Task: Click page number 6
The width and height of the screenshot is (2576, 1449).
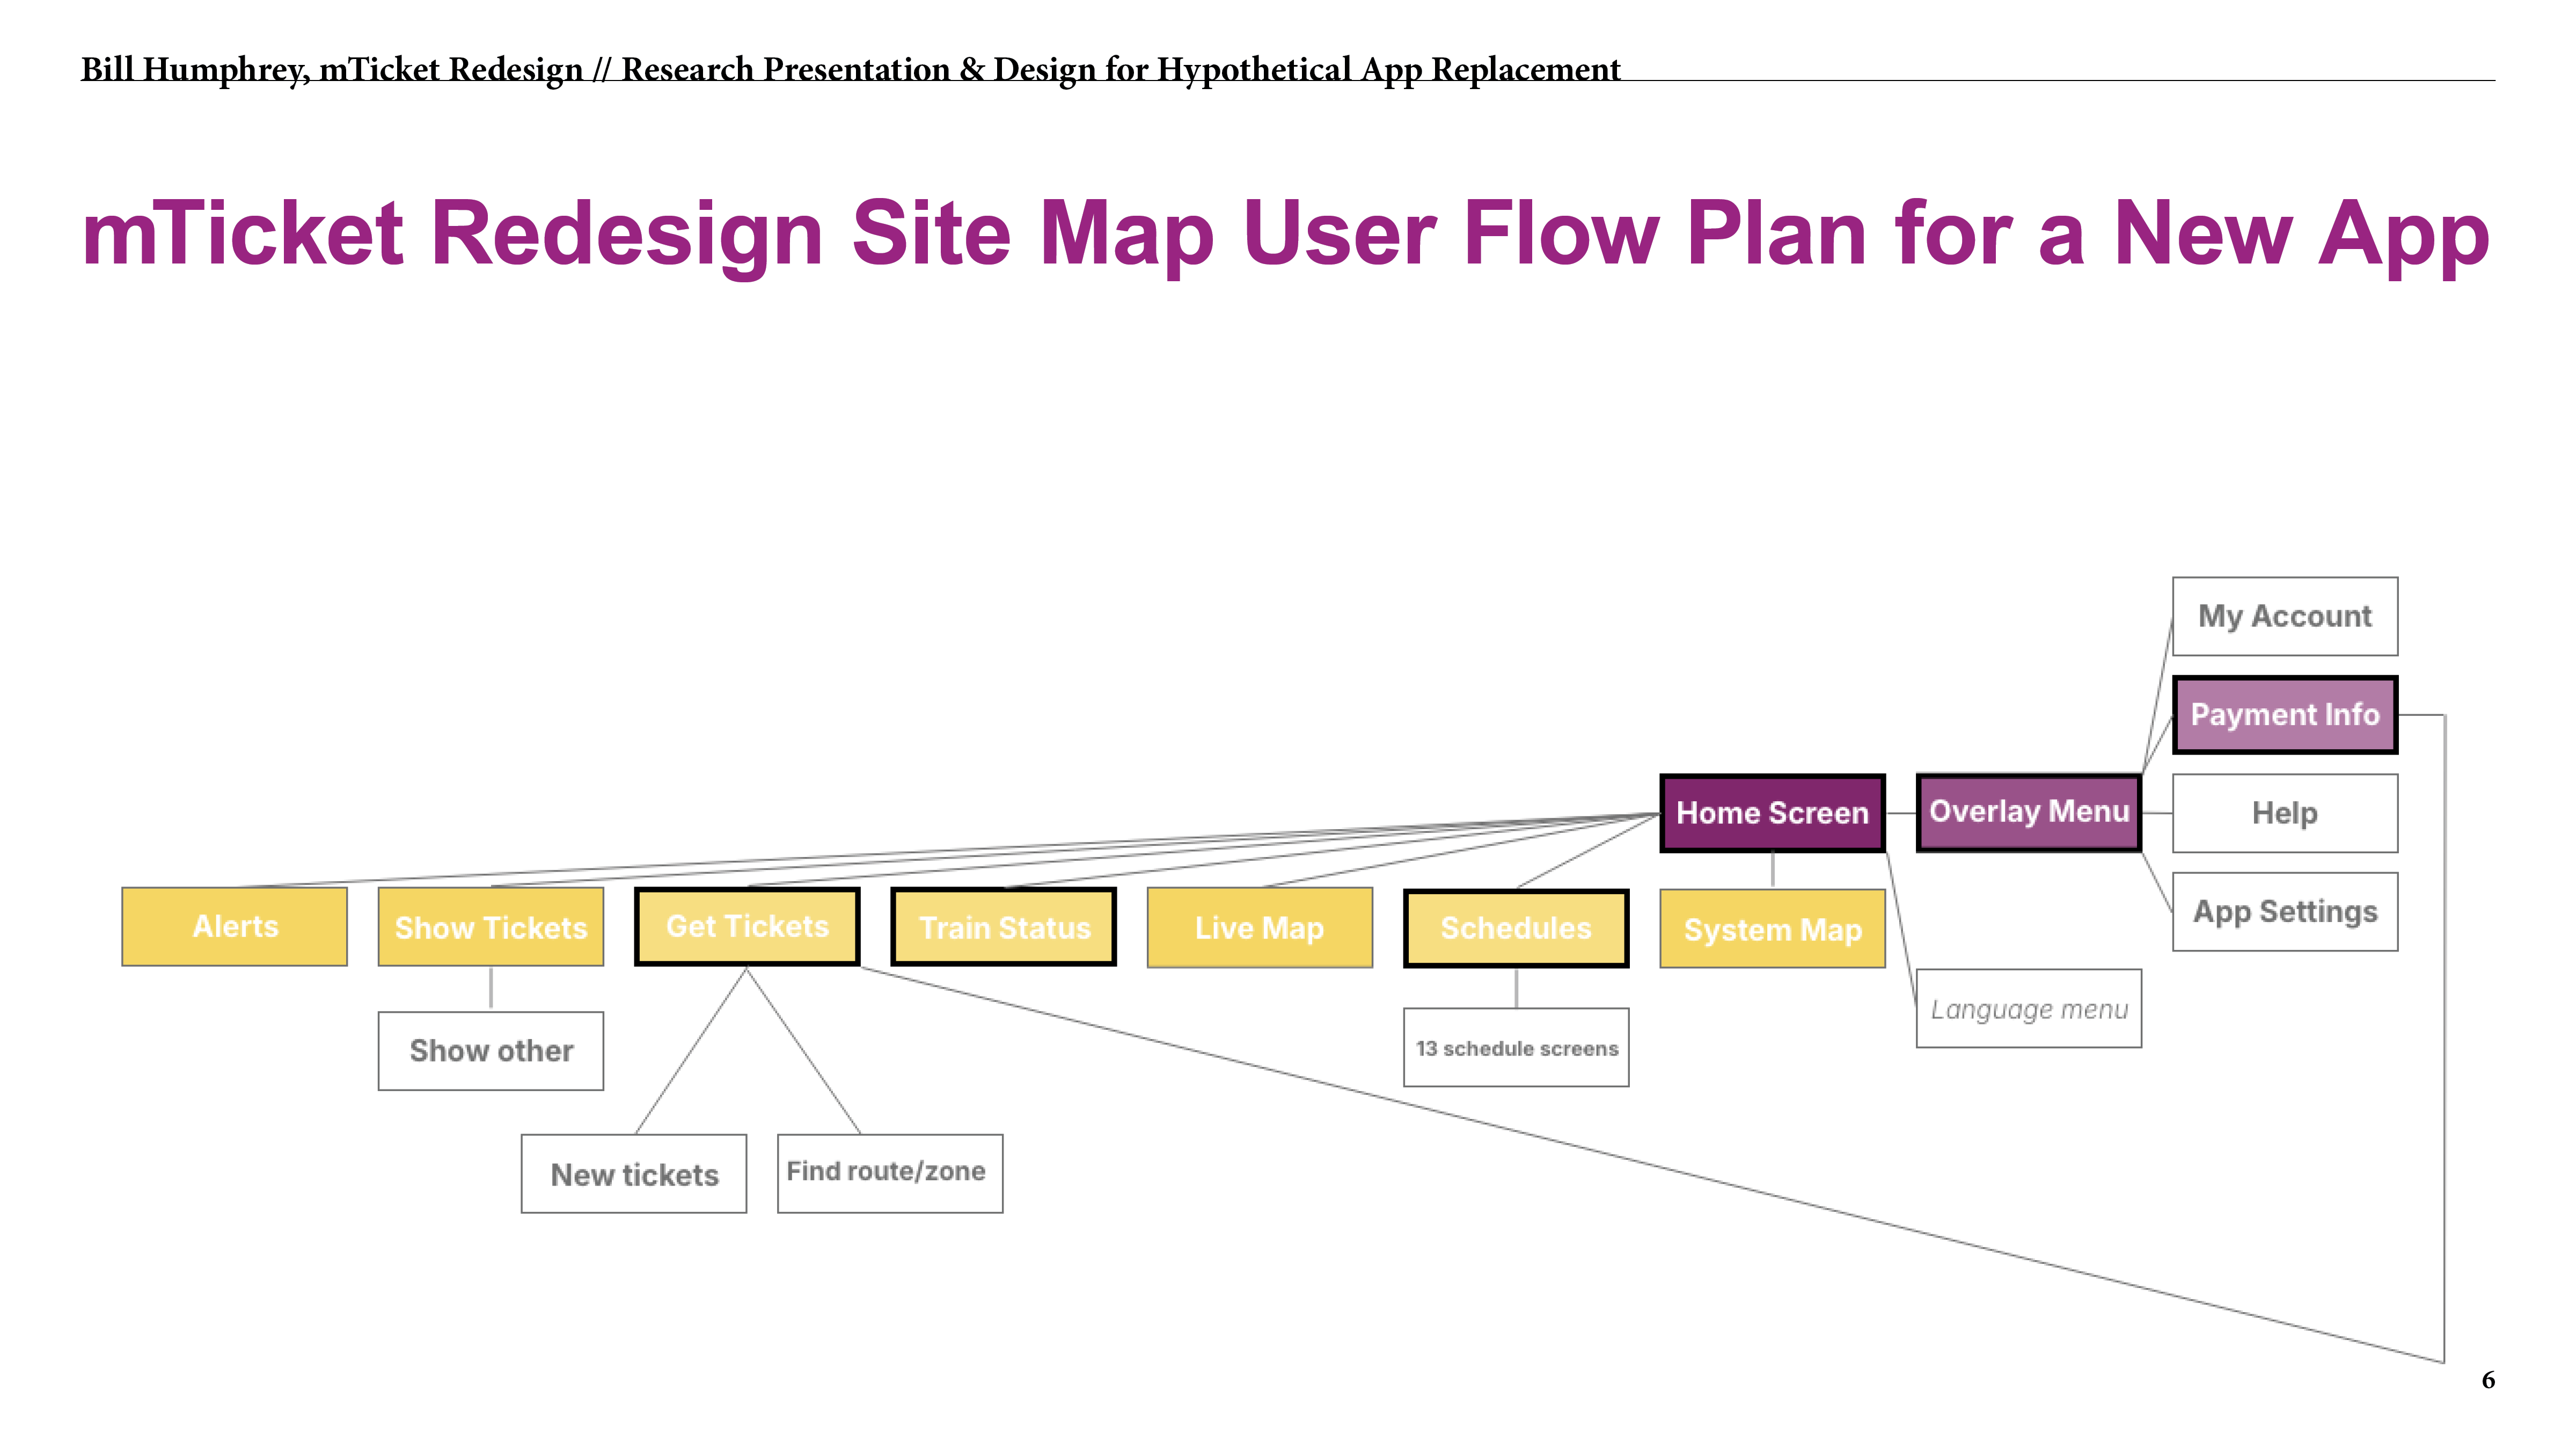Action: [x=2488, y=1380]
